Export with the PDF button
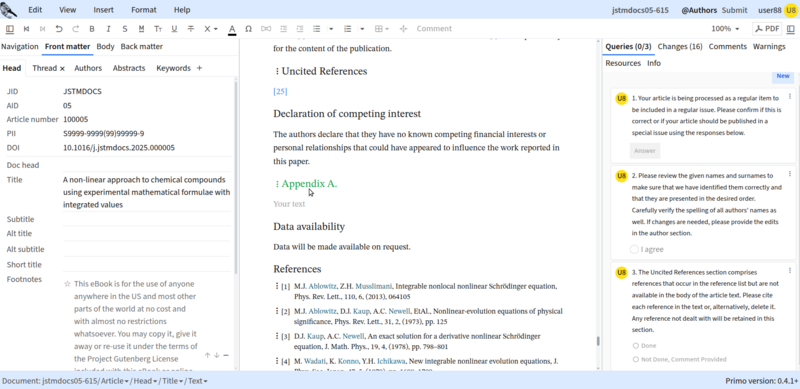The width and height of the screenshot is (800, 389). [x=767, y=29]
